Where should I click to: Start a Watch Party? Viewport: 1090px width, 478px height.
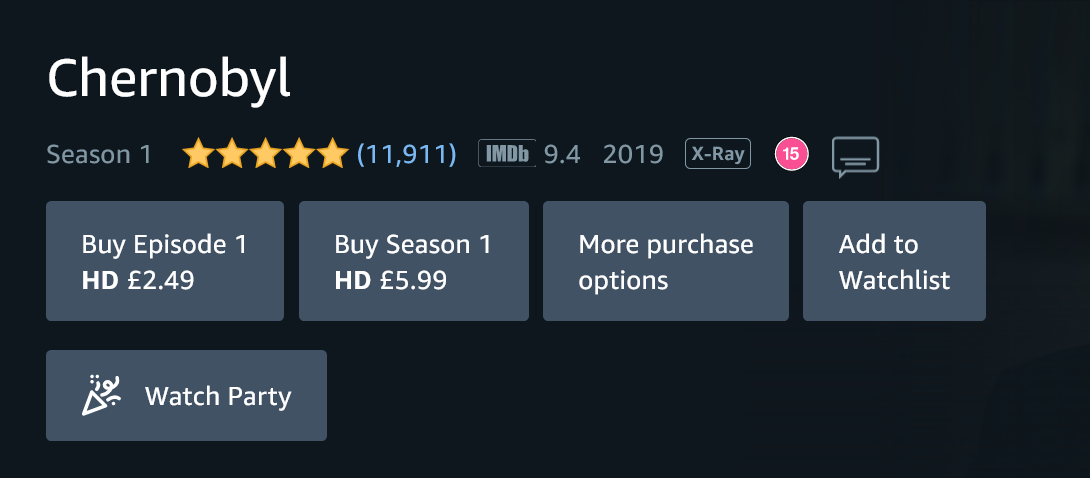(x=186, y=395)
